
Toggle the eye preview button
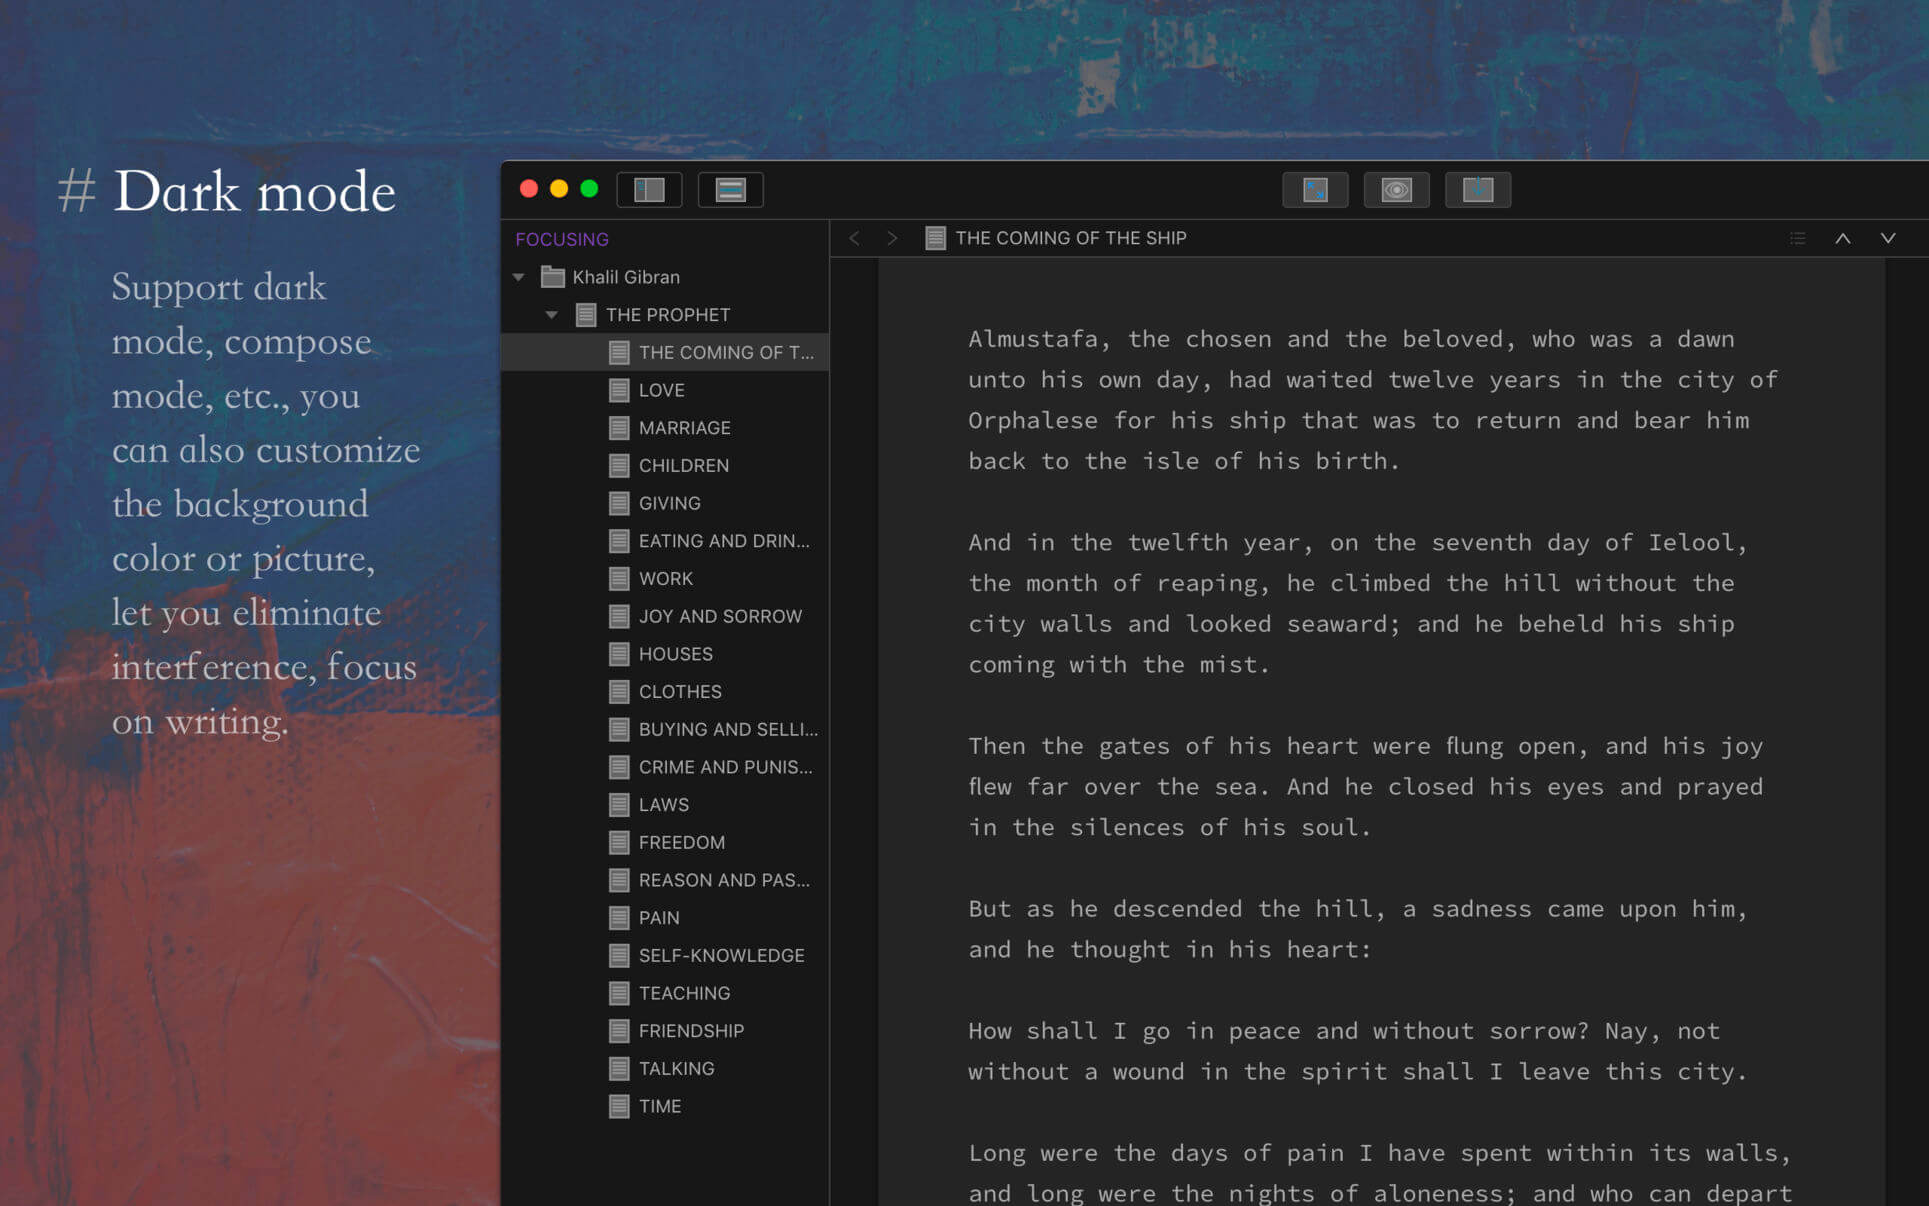[1396, 190]
